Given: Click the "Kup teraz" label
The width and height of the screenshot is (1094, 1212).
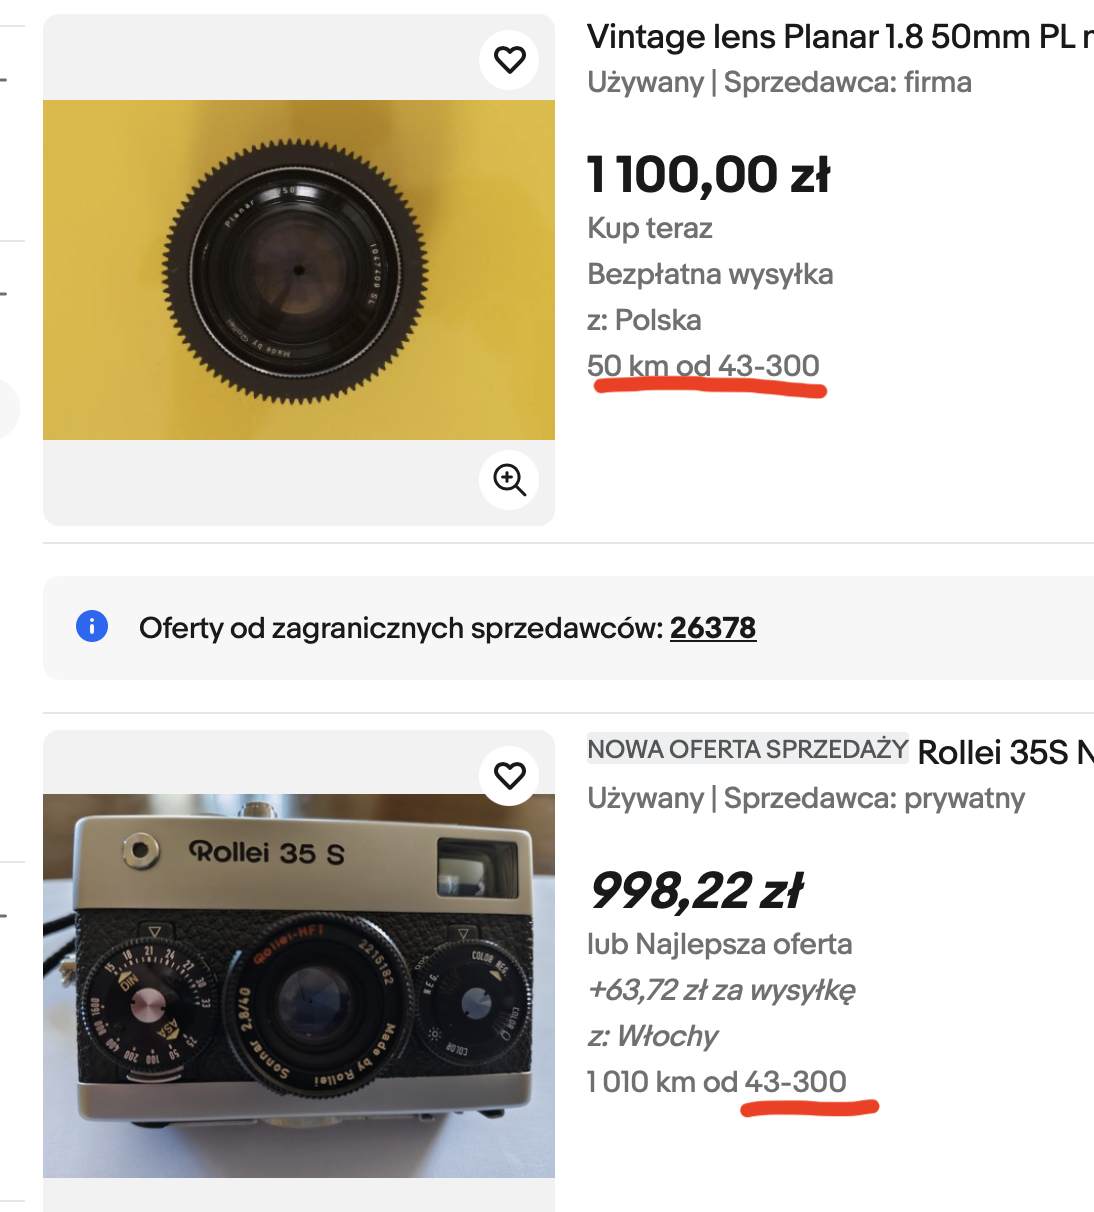Looking at the screenshot, I should [x=650, y=228].
